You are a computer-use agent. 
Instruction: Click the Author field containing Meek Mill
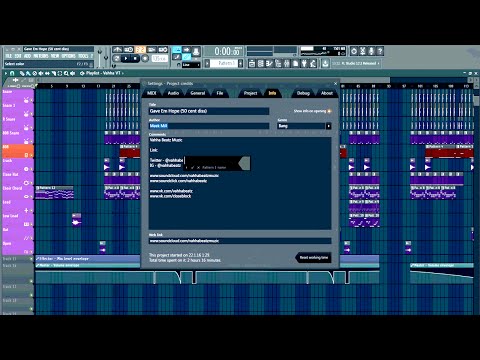click(209, 126)
